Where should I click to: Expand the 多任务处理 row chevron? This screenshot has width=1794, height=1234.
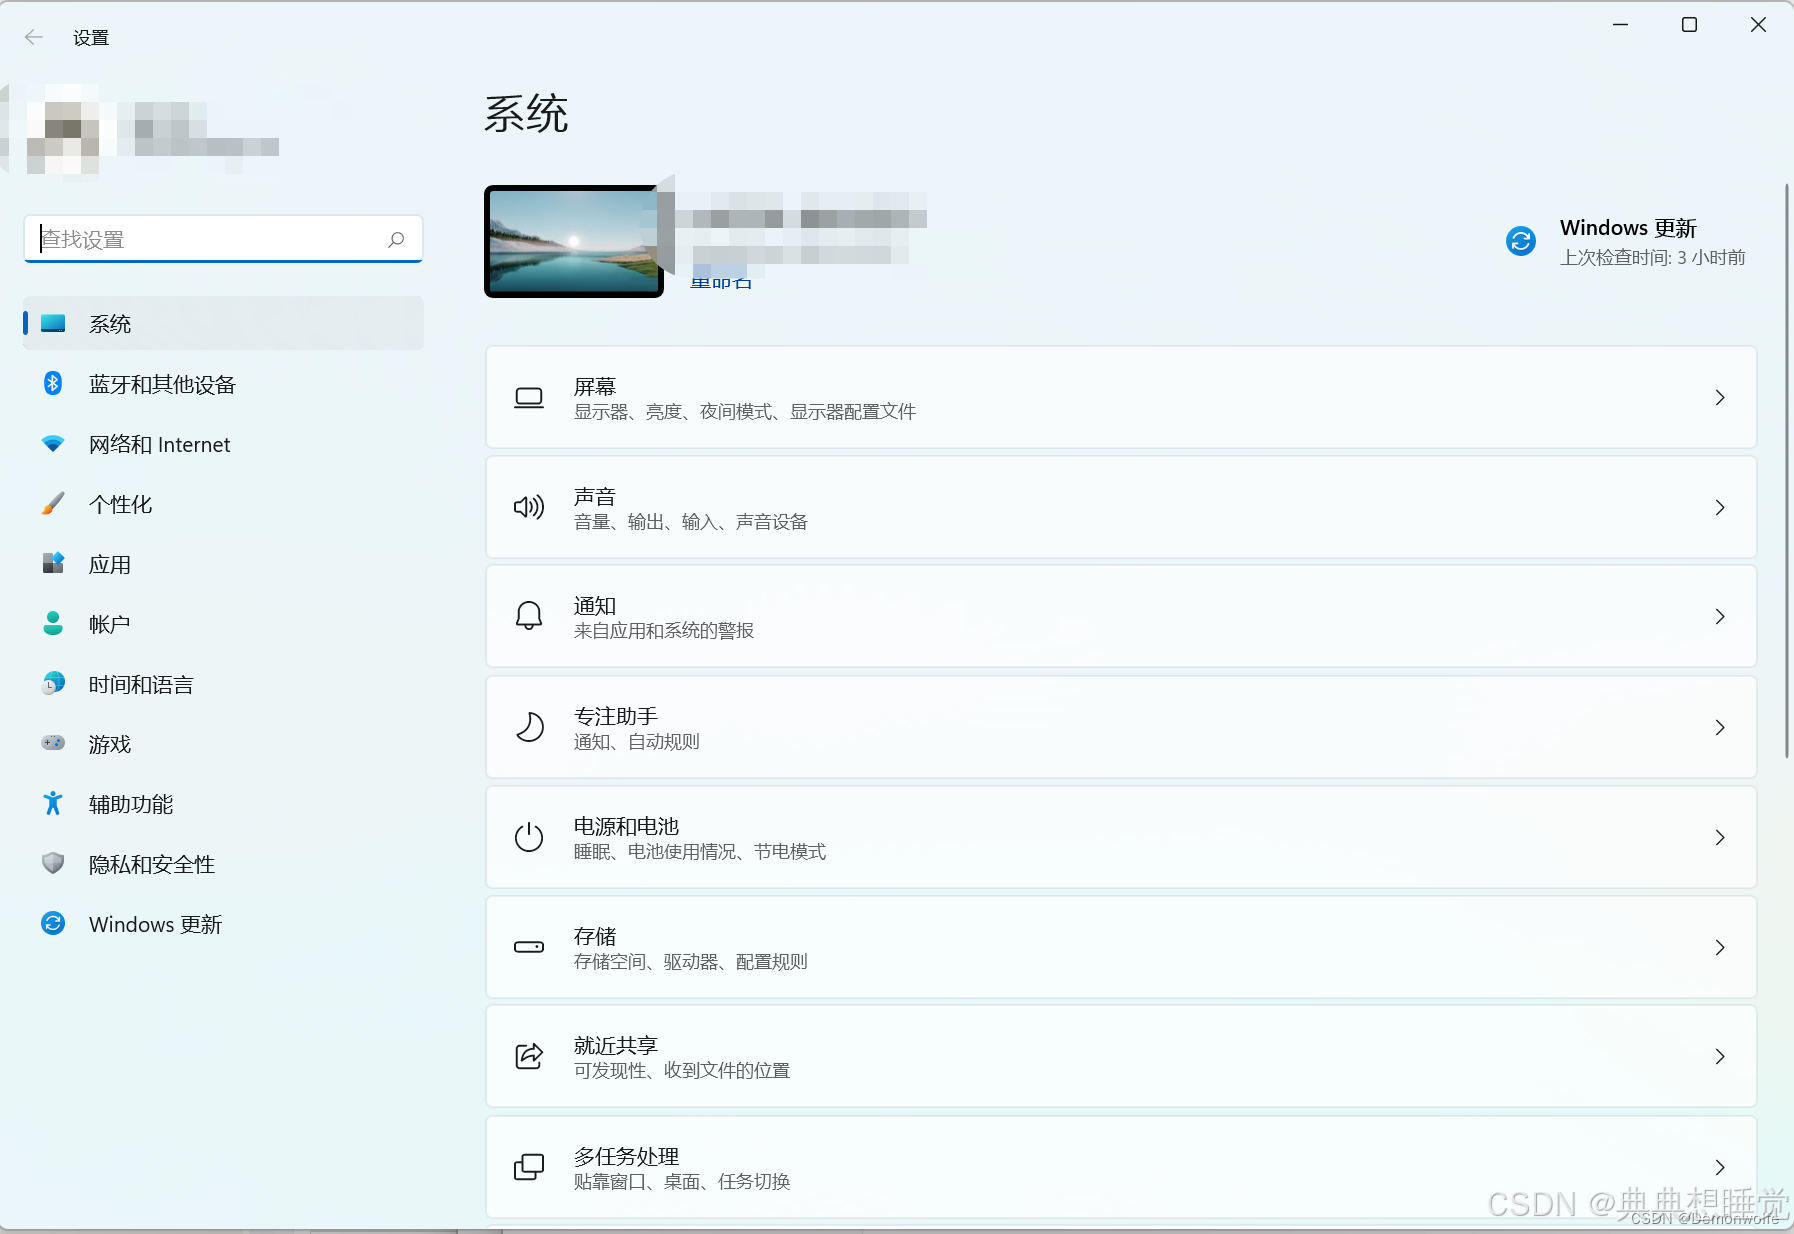1720,1168
